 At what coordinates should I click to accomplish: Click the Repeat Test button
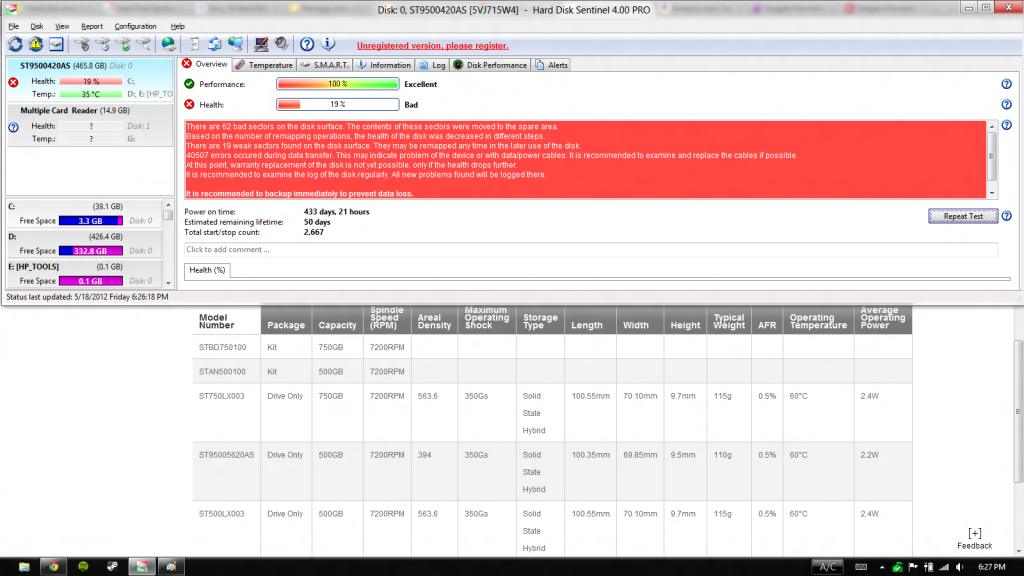coord(963,216)
